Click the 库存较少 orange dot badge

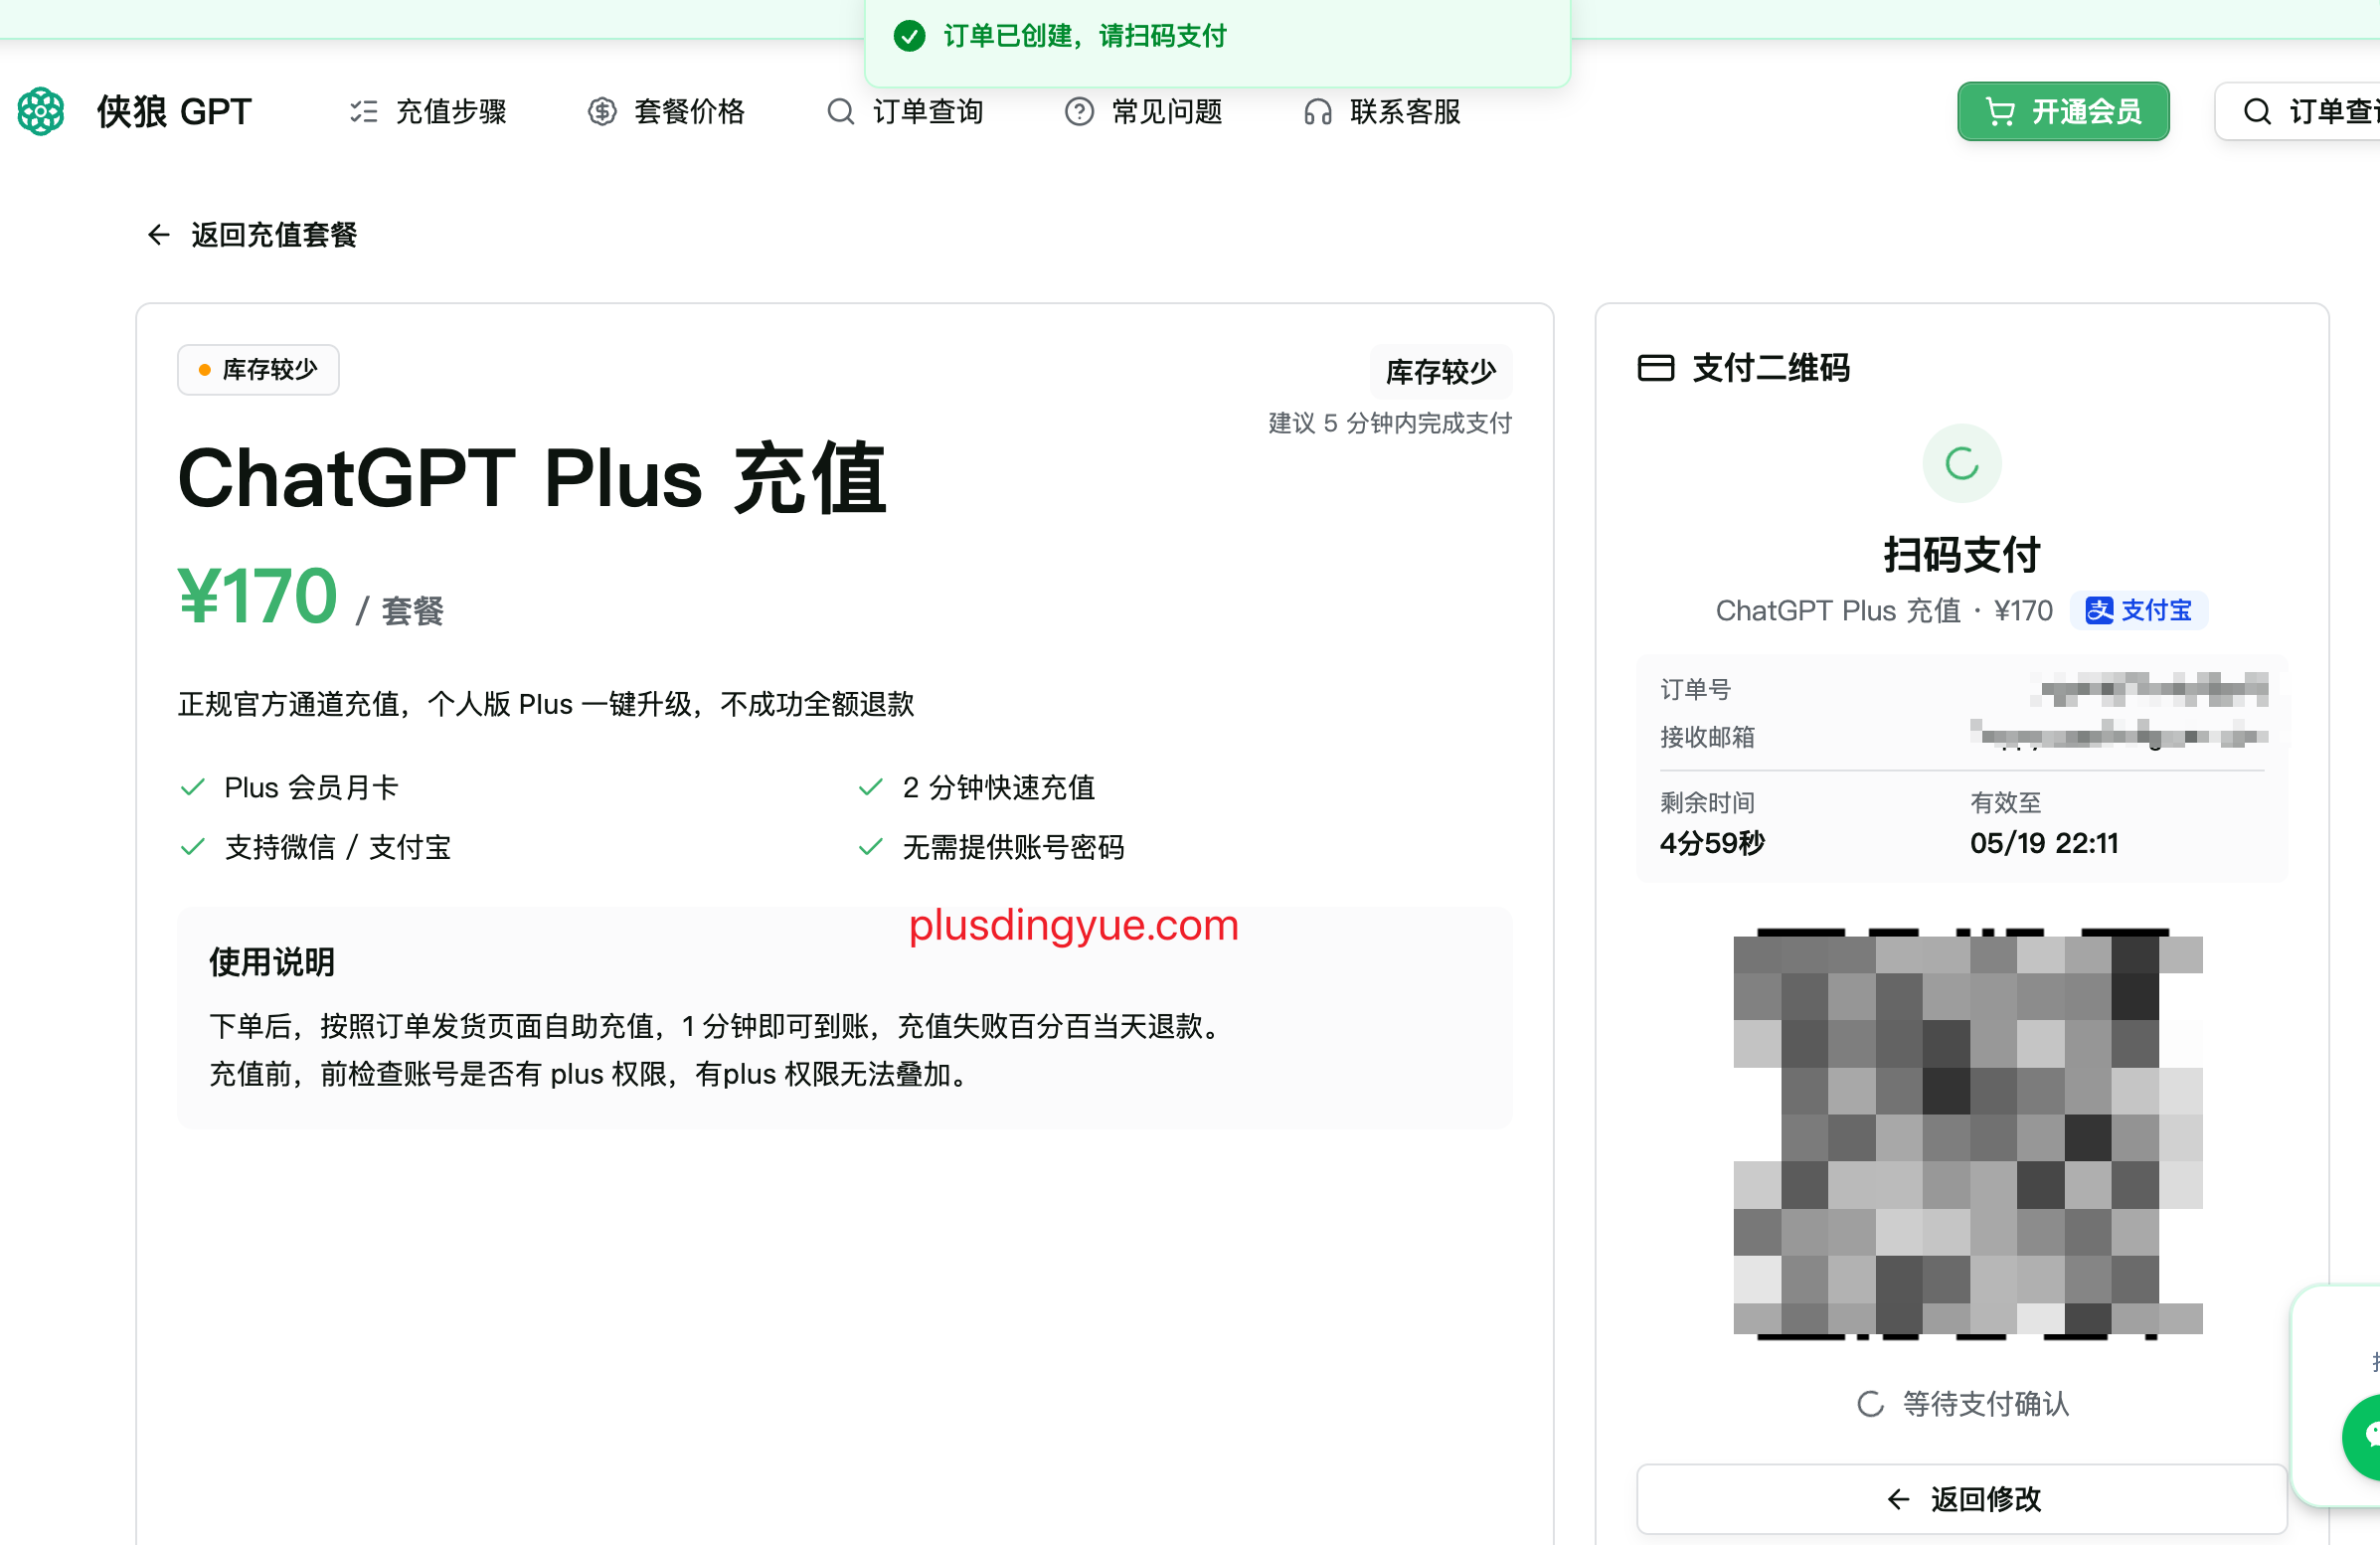(258, 370)
